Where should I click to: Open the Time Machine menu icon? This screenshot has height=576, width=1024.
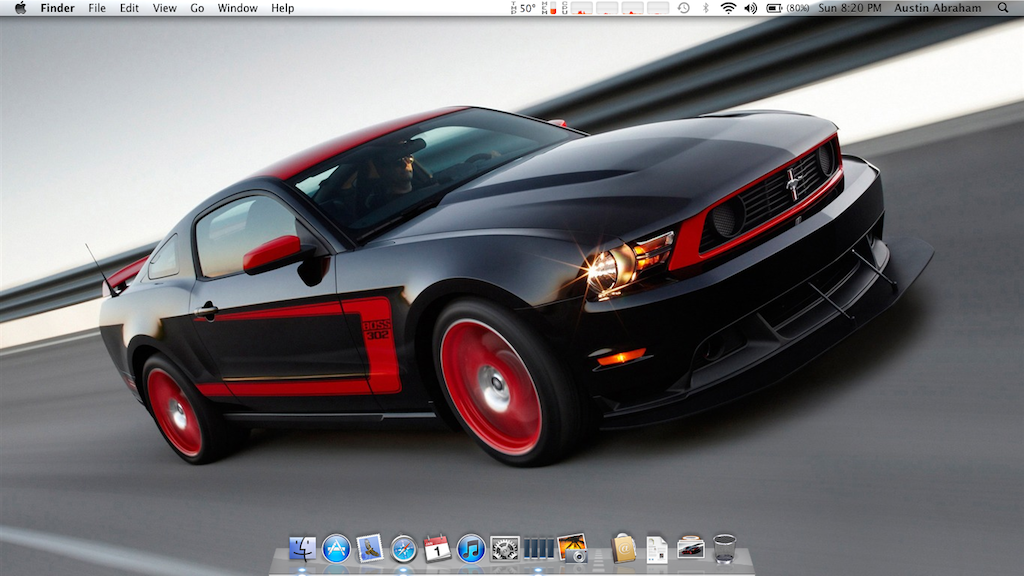[683, 8]
